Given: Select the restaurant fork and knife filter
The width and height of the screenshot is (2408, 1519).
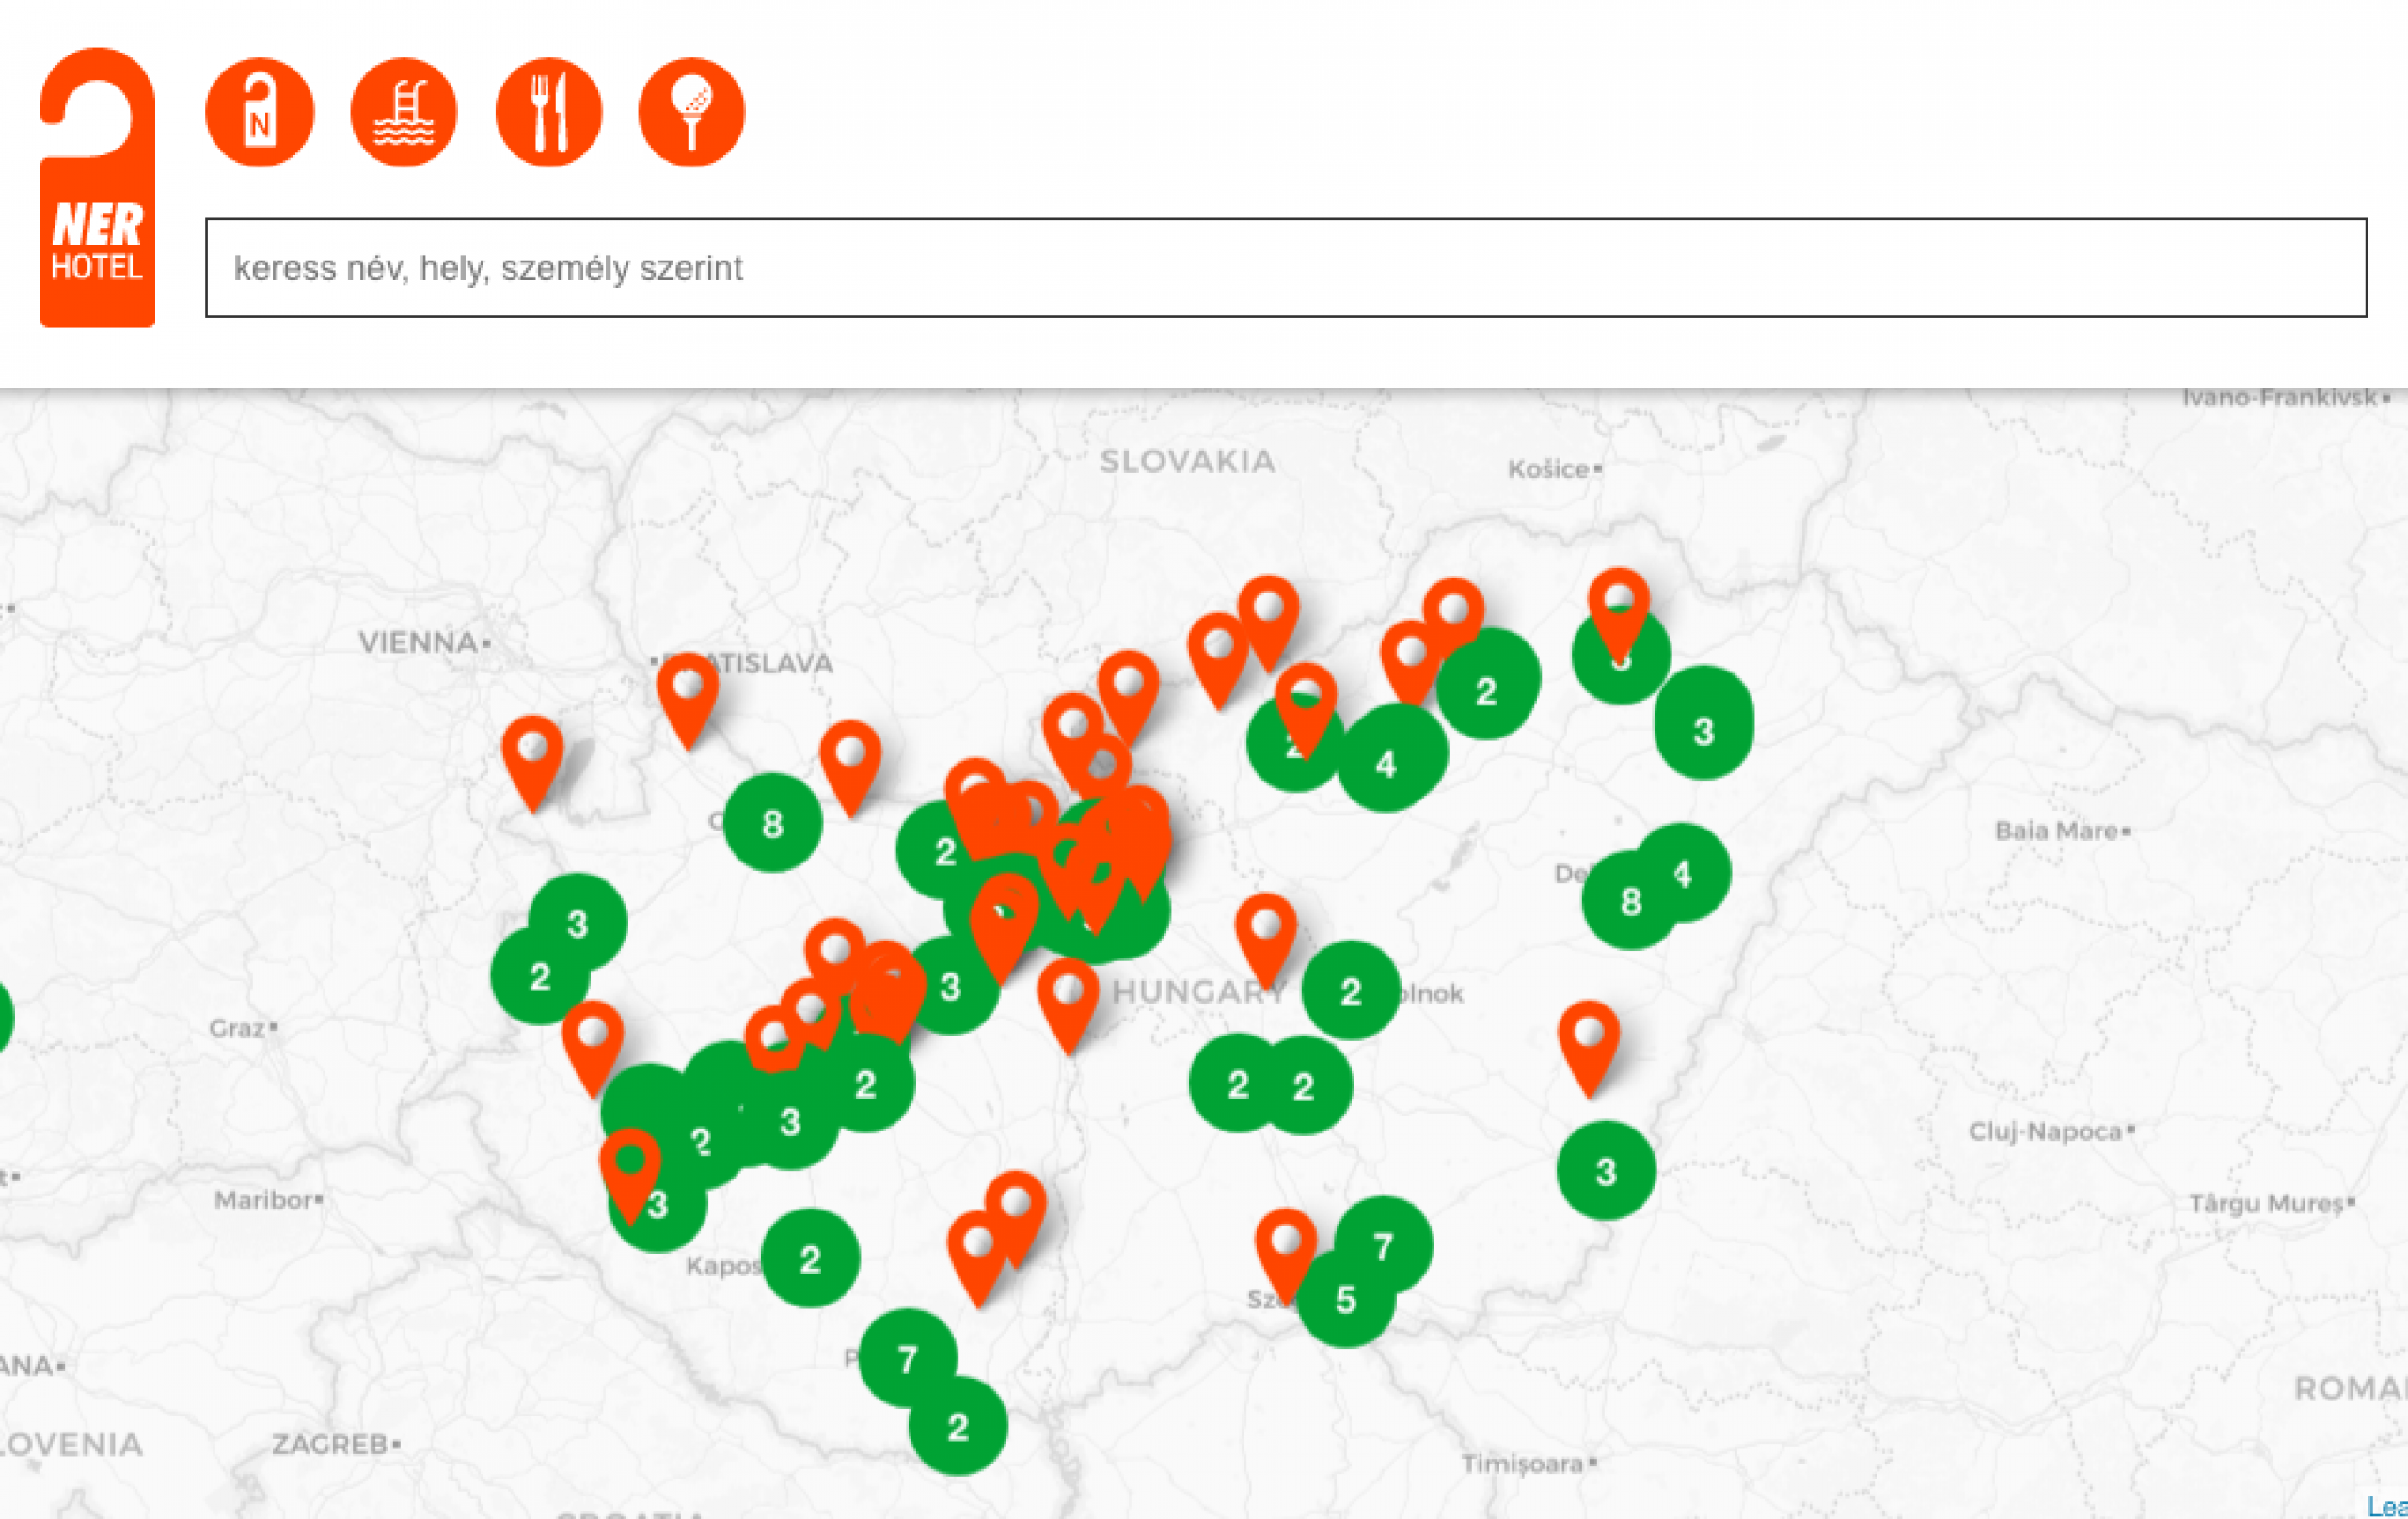Looking at the screenshot, I should [548, 112].
